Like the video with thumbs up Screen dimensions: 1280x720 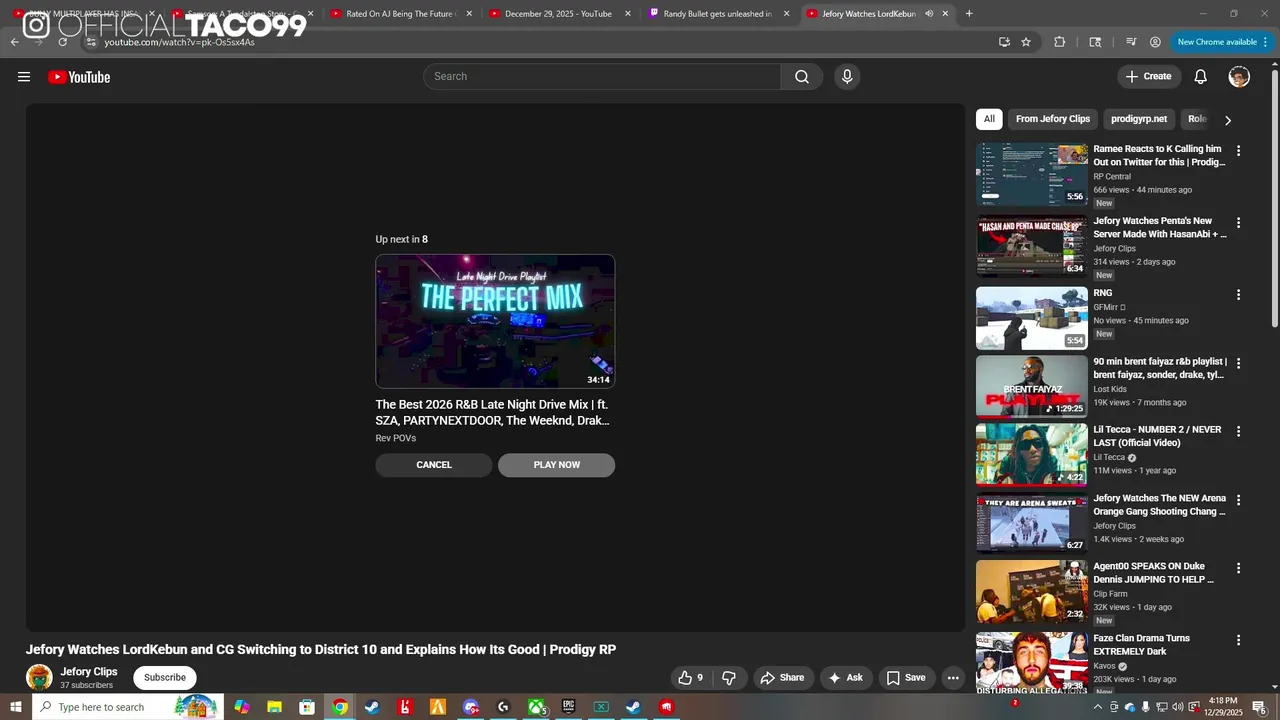click(691, 678)
